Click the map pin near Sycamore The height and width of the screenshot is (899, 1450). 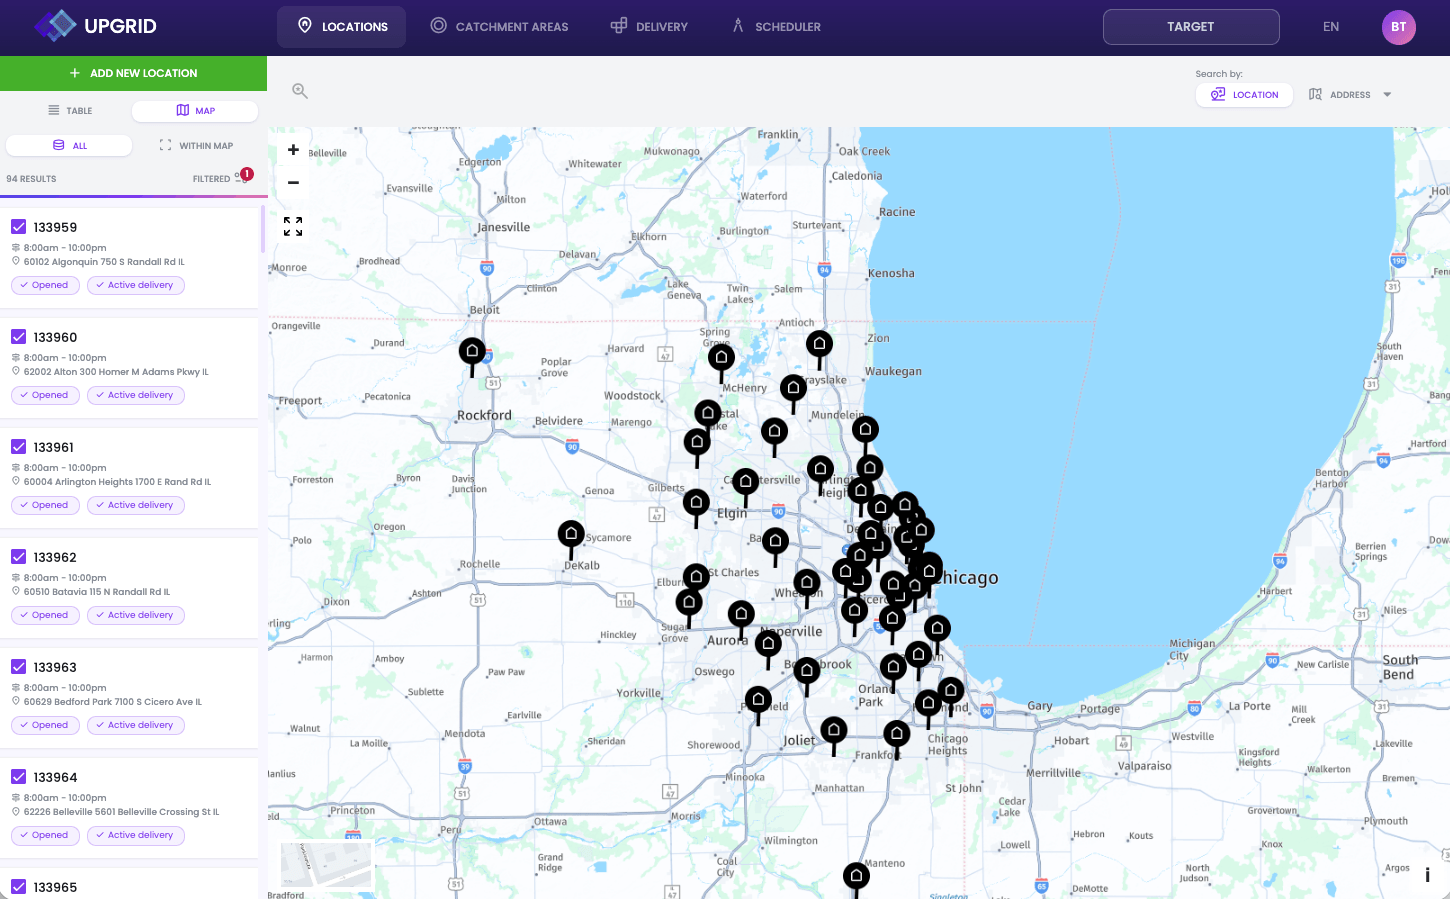(x=571, y=534)
